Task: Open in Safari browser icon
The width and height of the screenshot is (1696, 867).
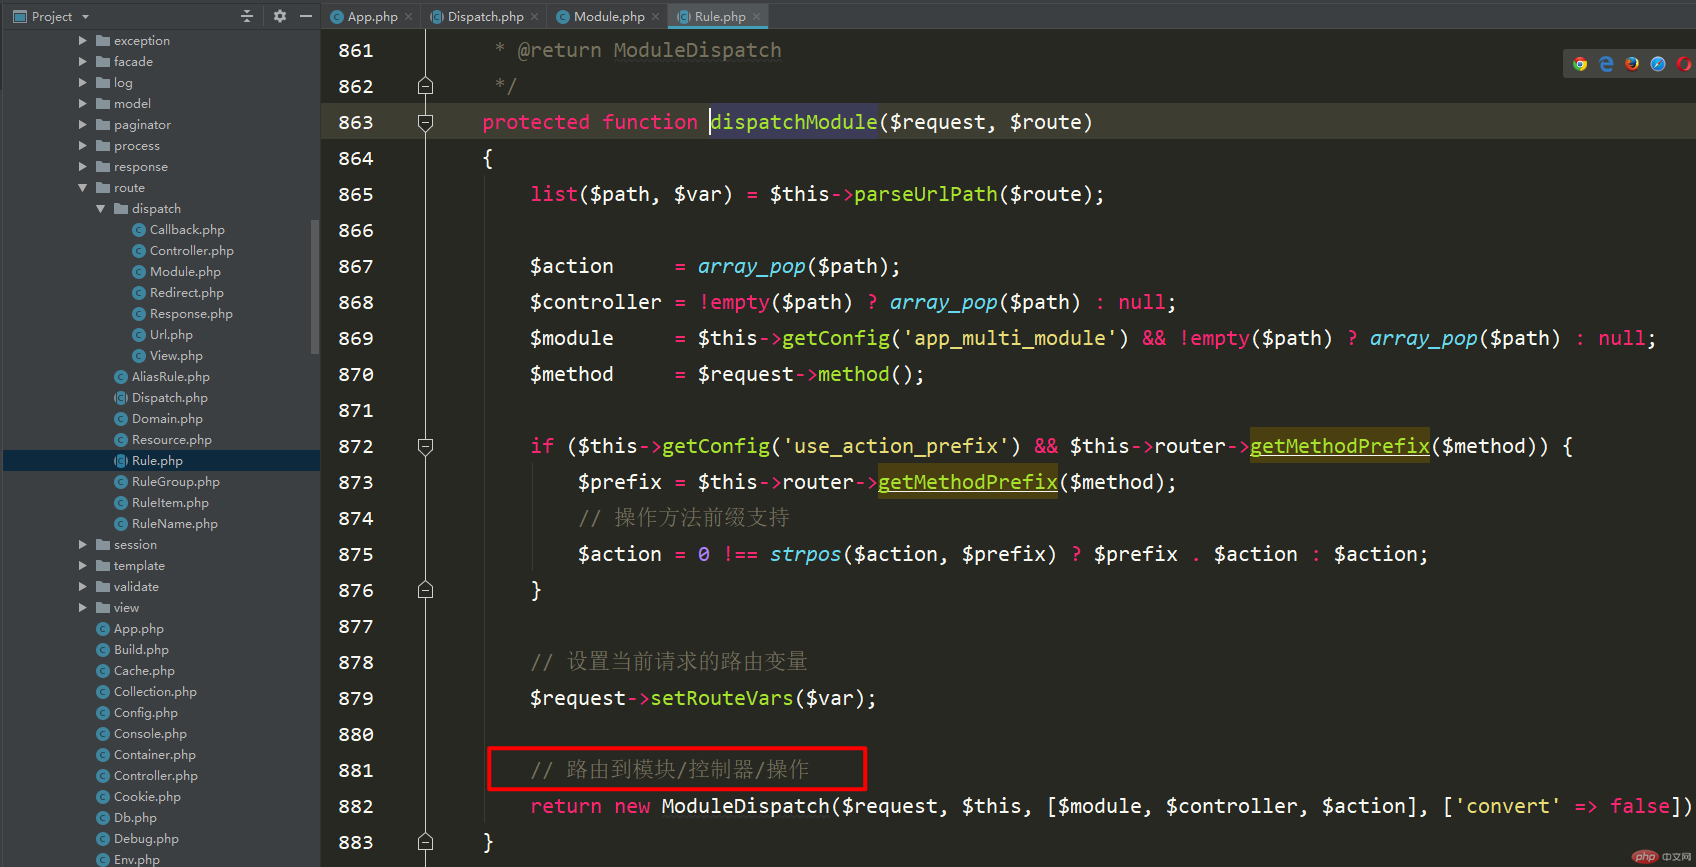Action: tap(1658, 64)
